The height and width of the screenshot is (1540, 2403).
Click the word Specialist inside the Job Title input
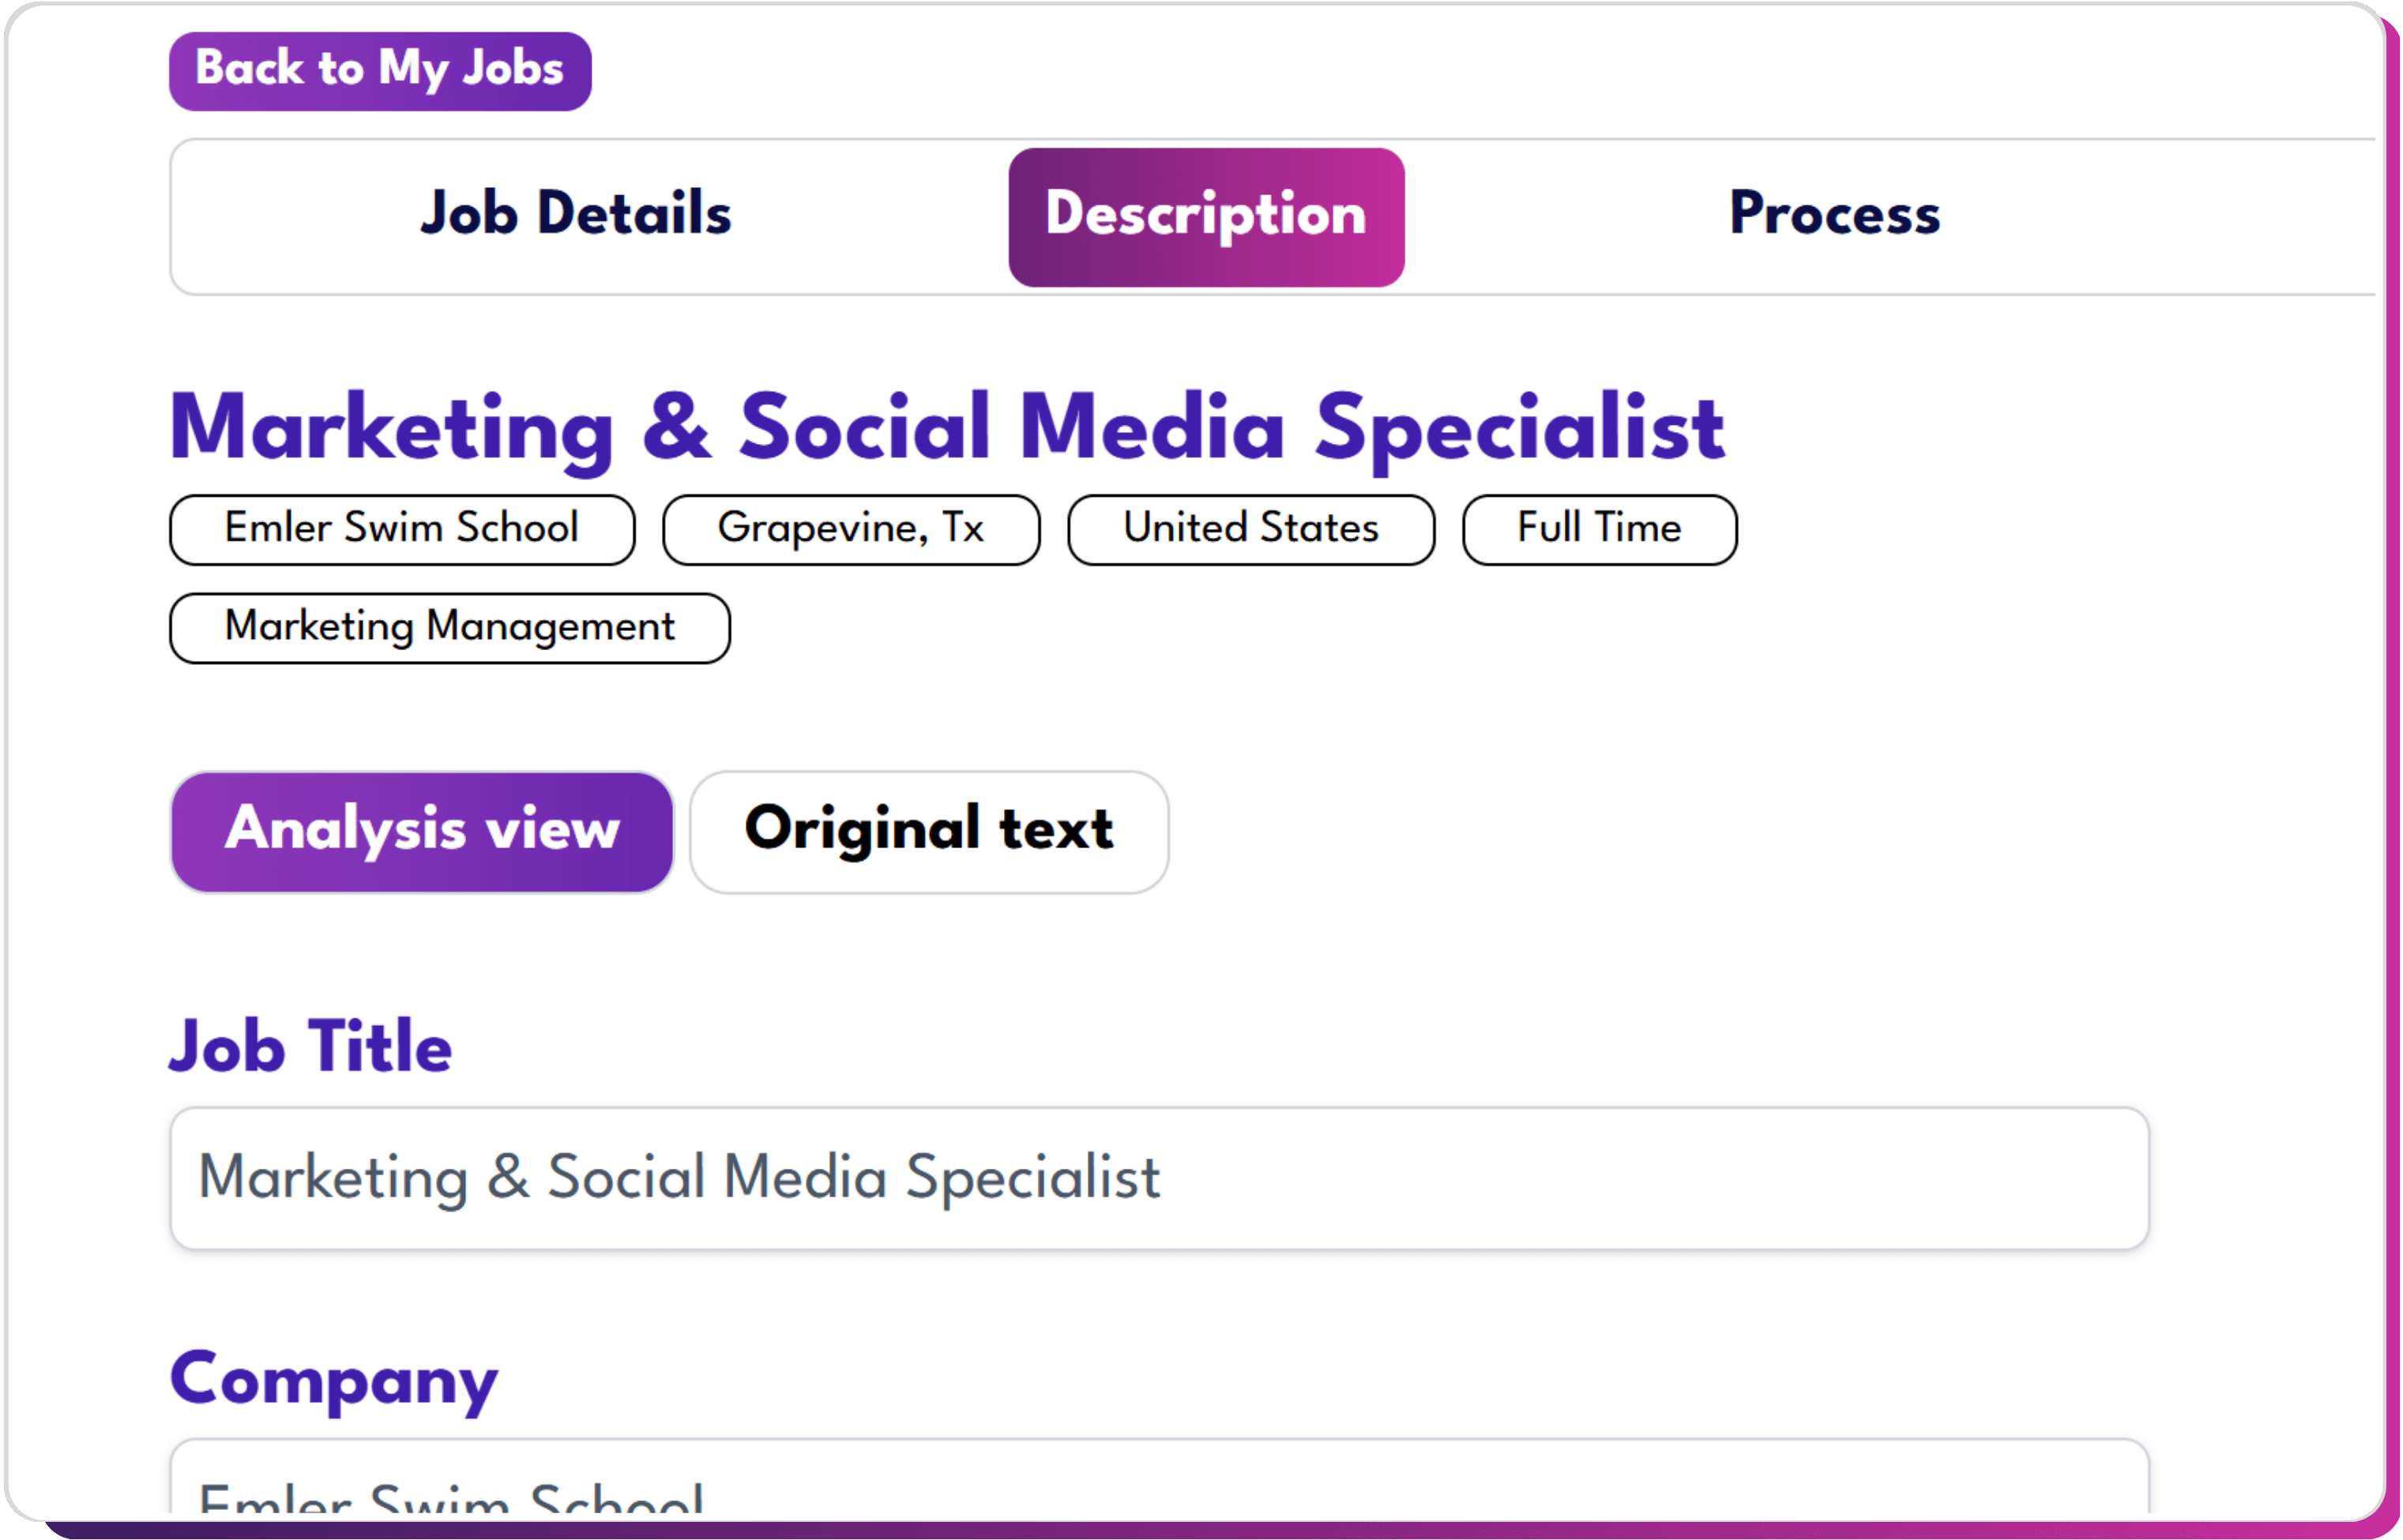click(x=1033, y=1178)
